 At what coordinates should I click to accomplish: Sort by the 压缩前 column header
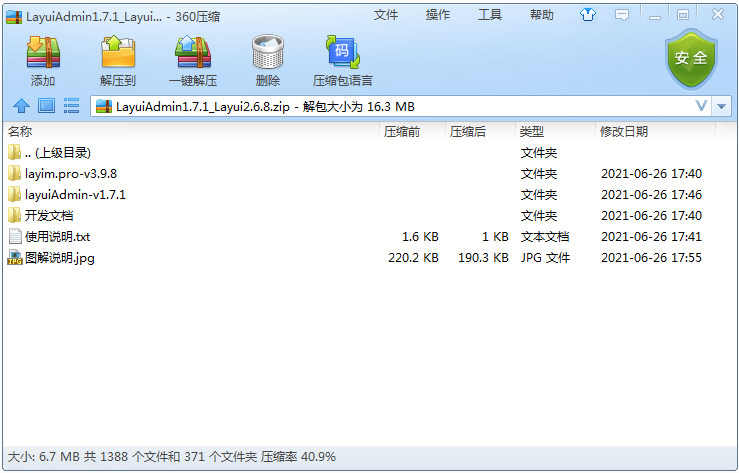(402, 131)
